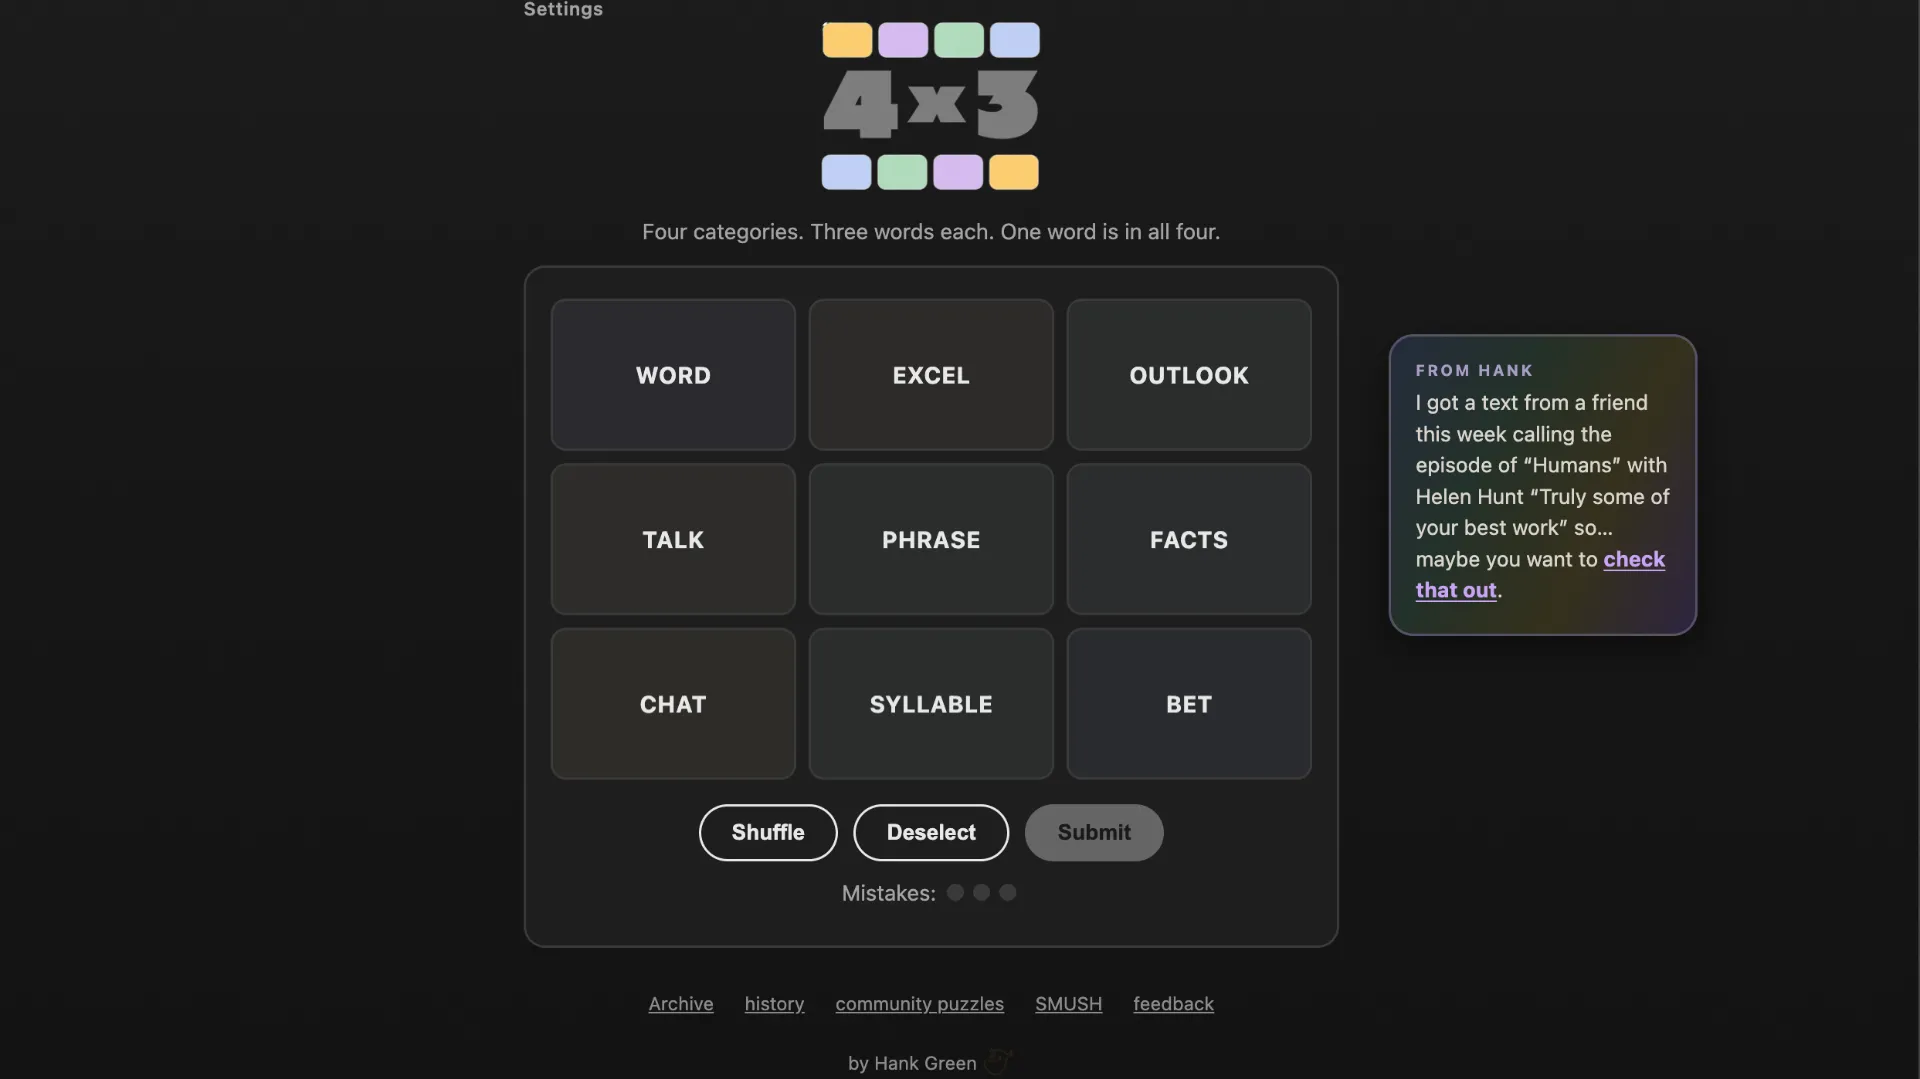The height and width of the screenshot is (1079, 1920).
Task: Click the FACTS tile
Action: [x=1189, y=539]
